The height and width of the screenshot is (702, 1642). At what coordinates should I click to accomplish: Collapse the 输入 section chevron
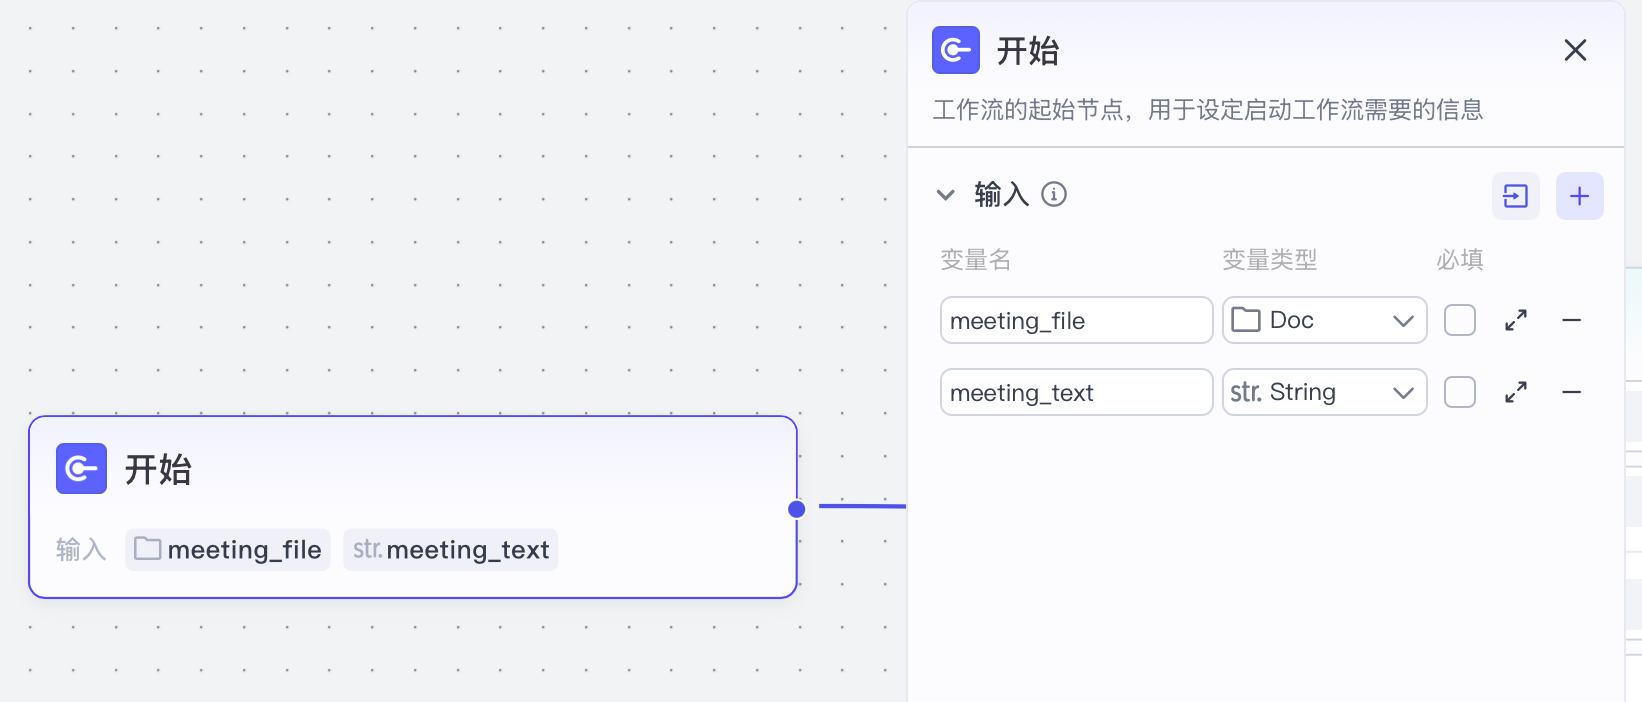click(945, 194)
